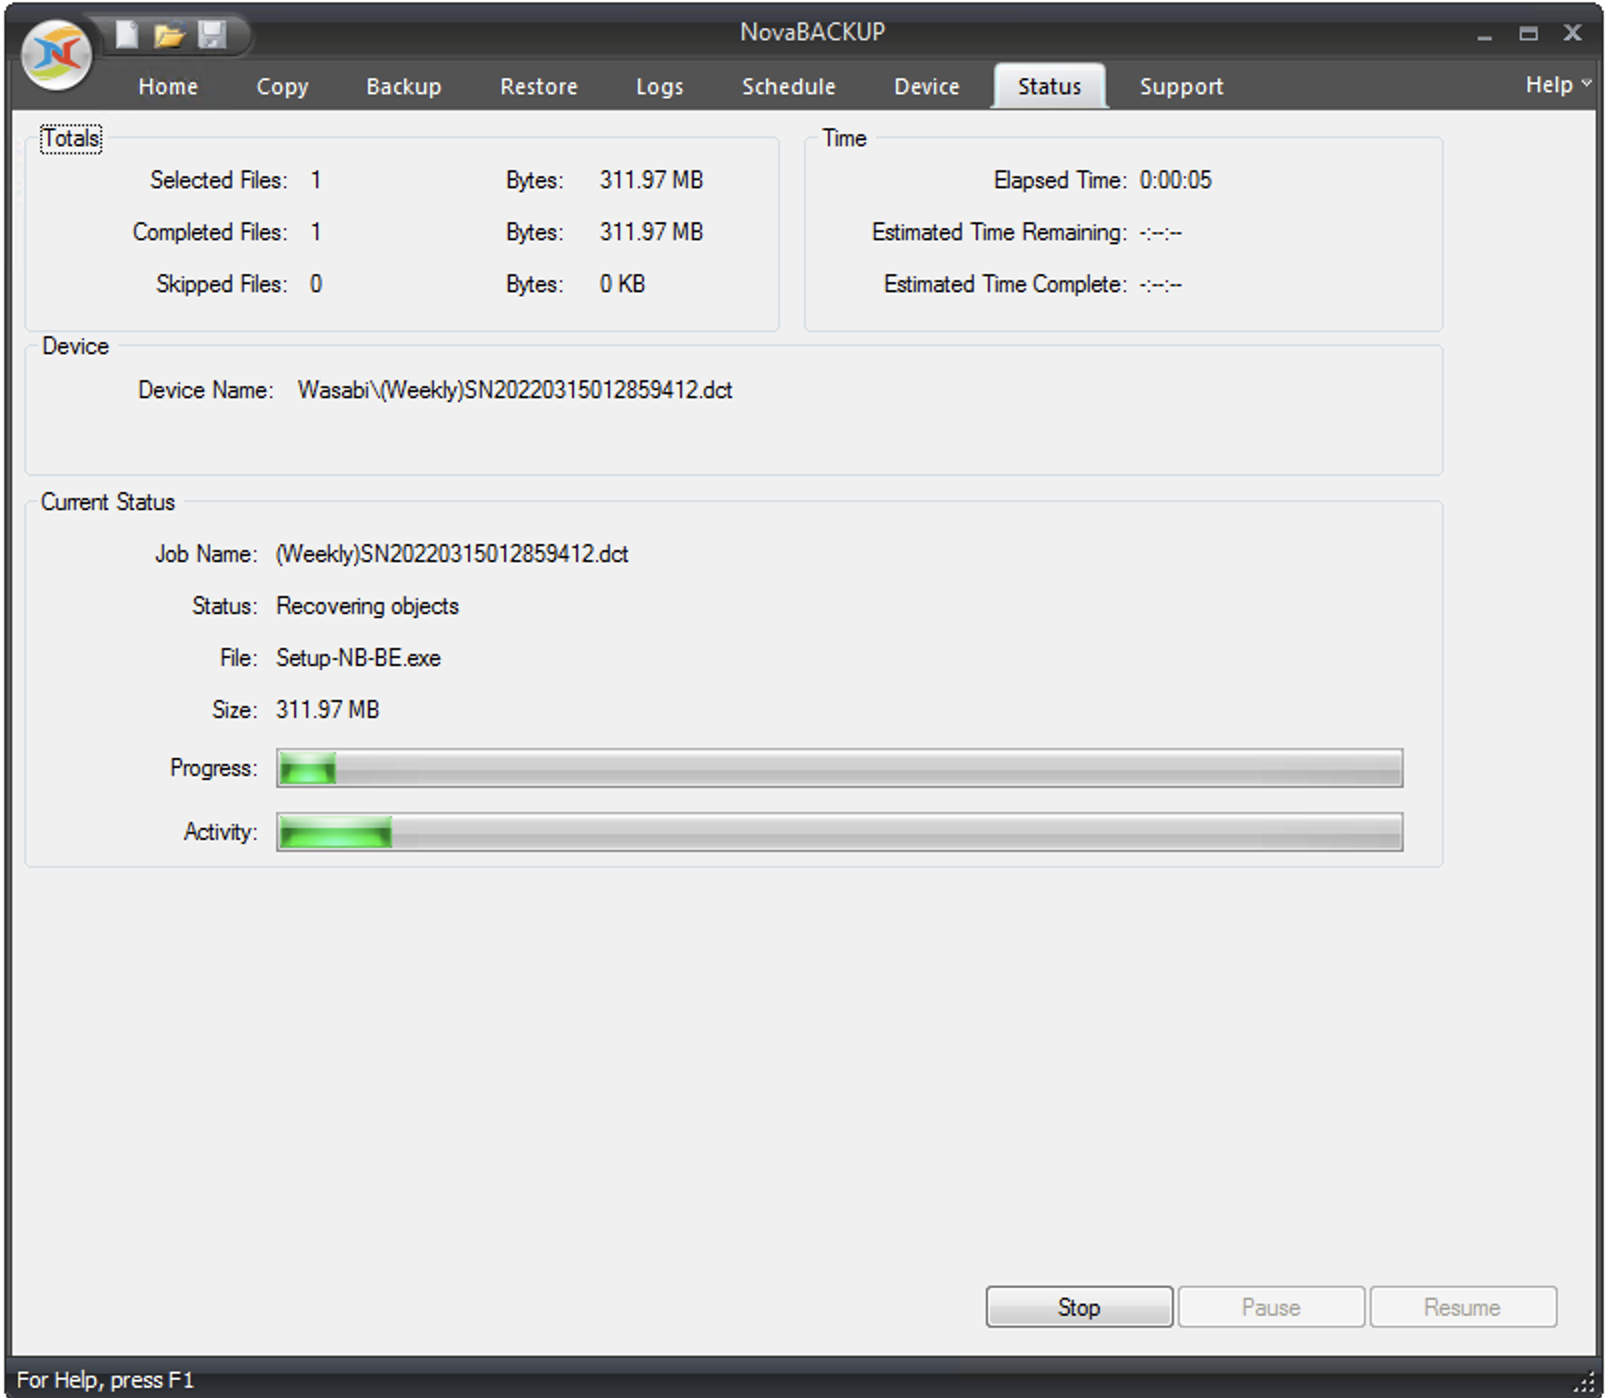Click the Estimated Time Complete label
This screenshot has width=1614, height=1398.
(x=1006, y=284)
